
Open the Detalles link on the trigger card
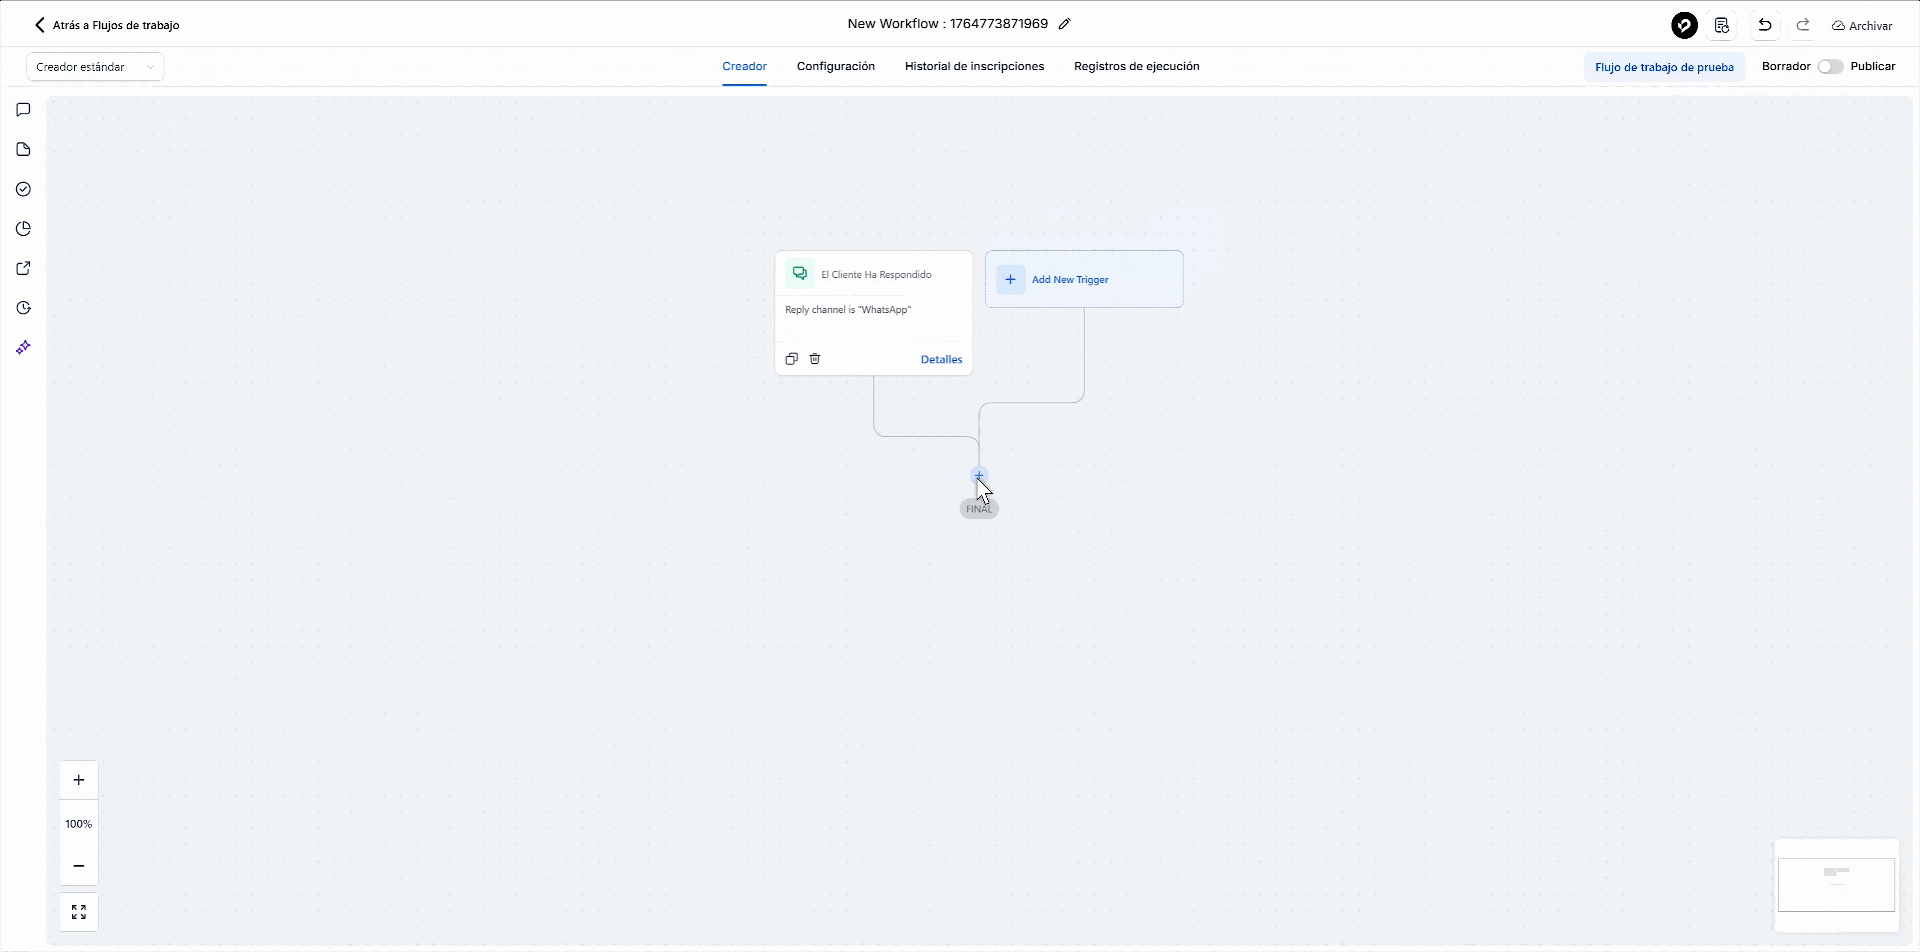click(941, 360)
